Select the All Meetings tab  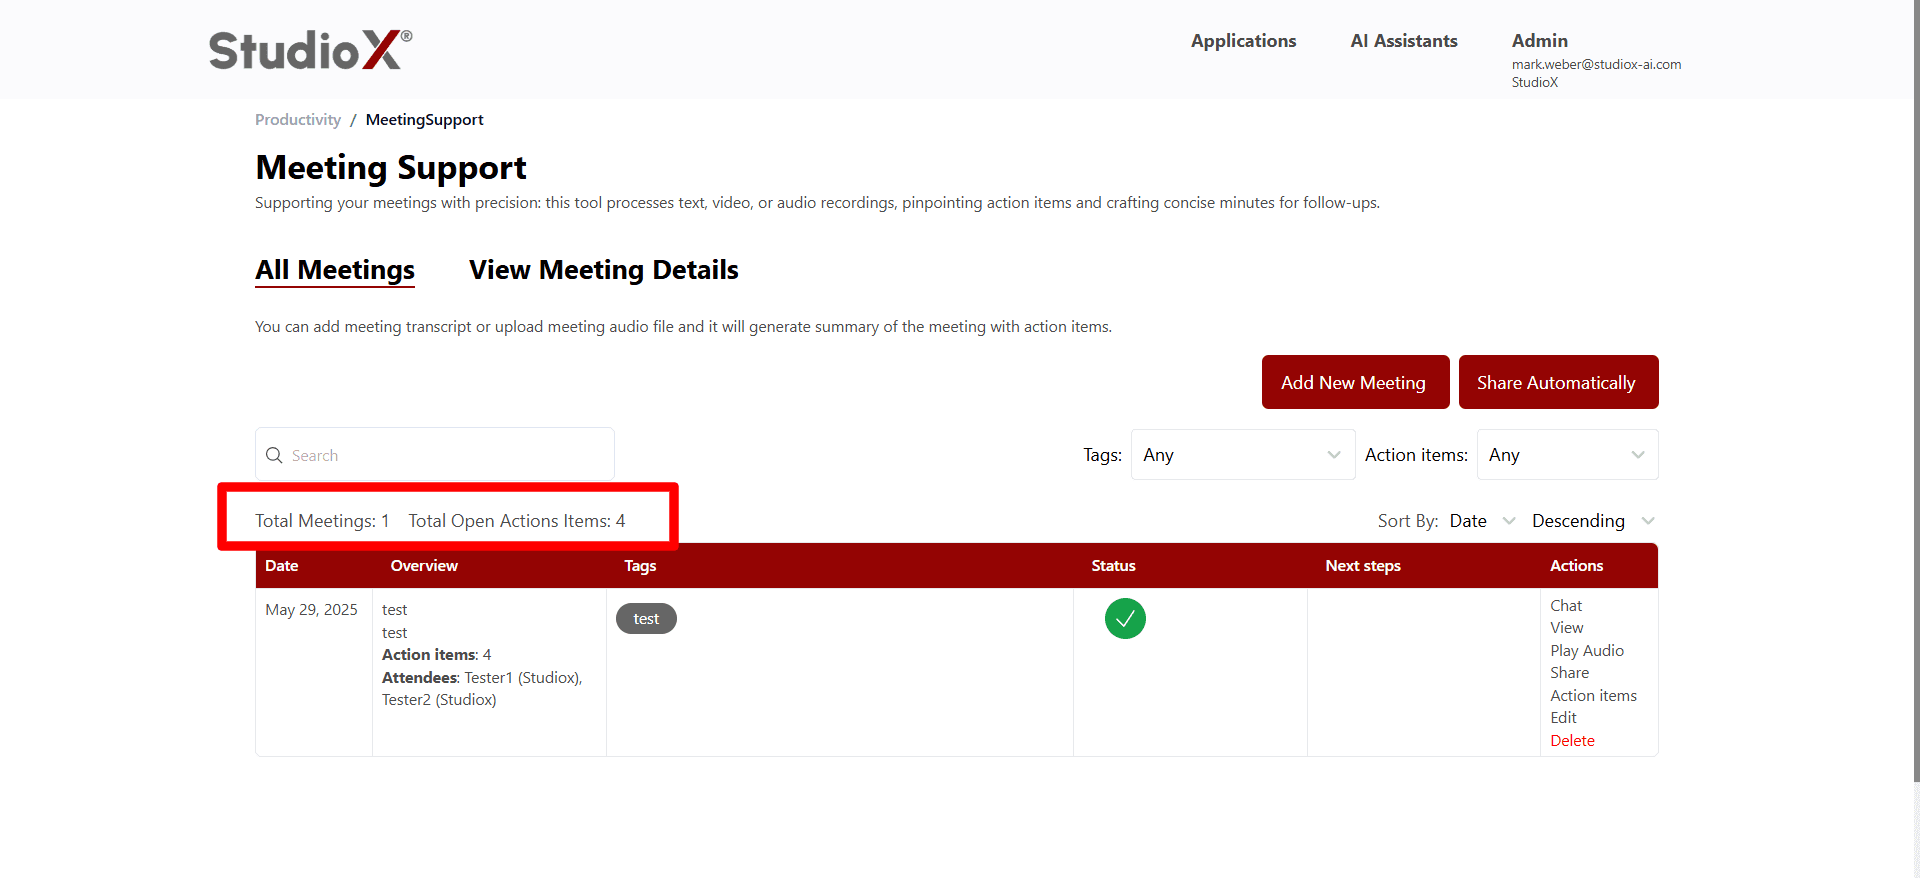(334, 270)
